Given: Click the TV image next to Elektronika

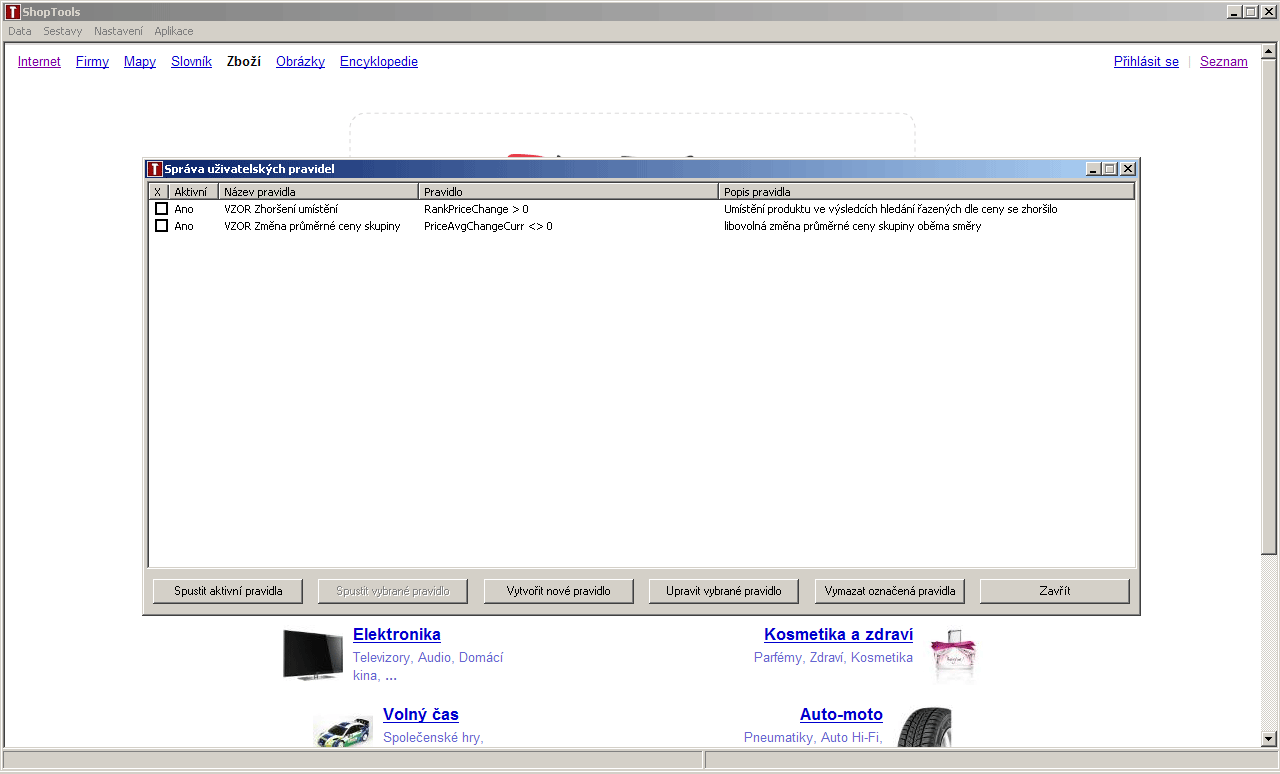Looking at the screenshot, I should pyautogui.click(x=313, y=655).
